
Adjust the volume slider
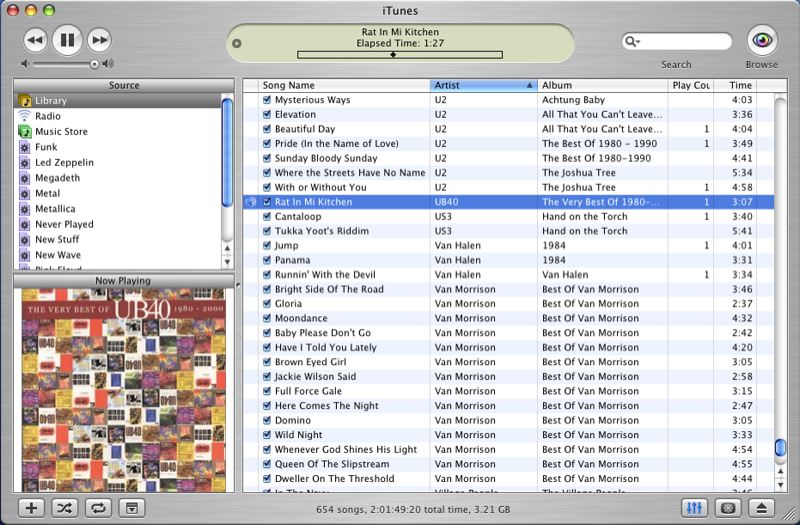coord(95,64)
